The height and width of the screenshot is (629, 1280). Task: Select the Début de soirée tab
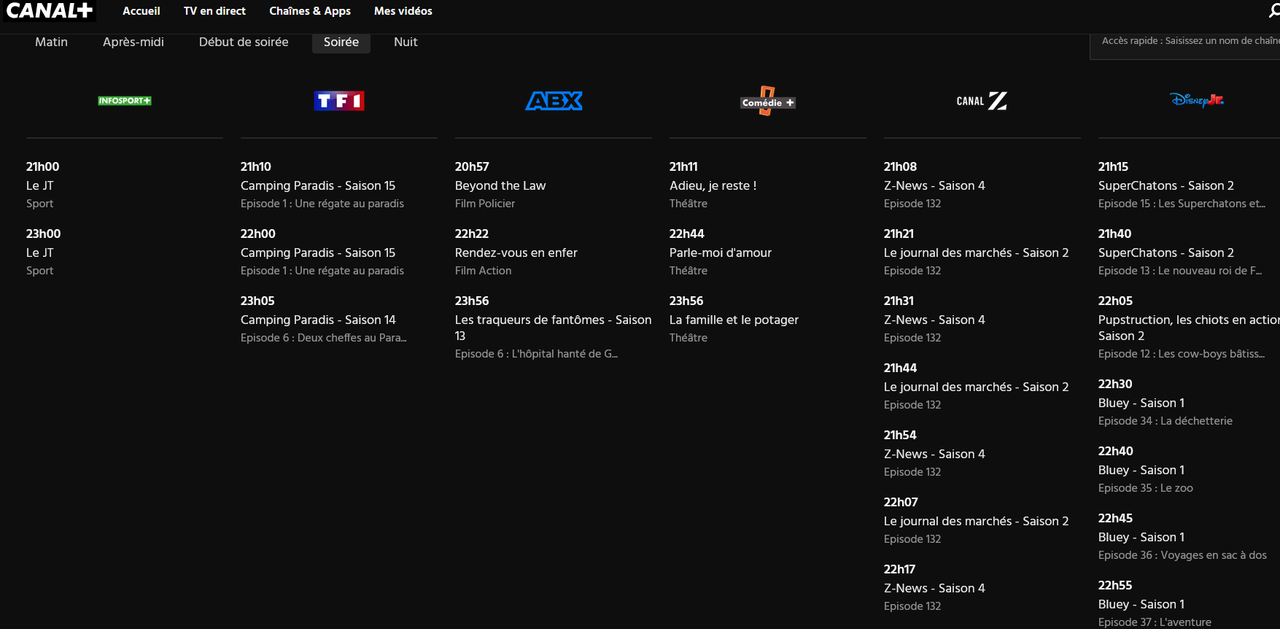(x=244, y=42)
